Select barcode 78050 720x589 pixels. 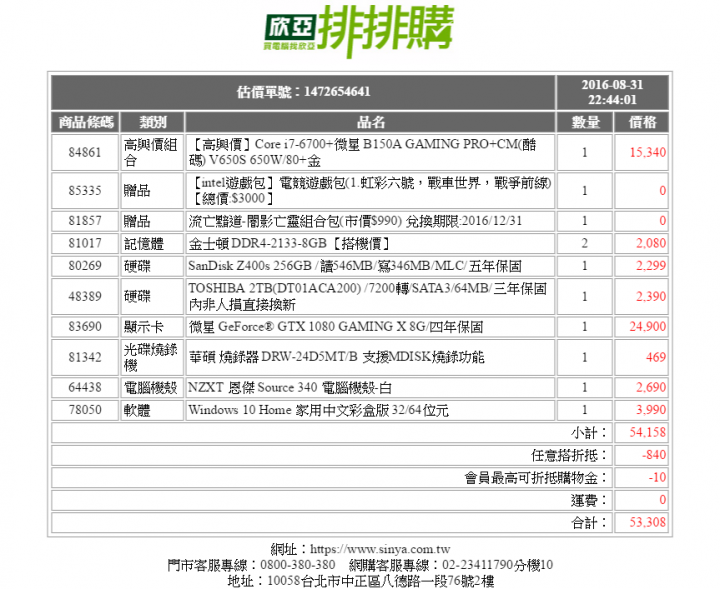[85, 410]
